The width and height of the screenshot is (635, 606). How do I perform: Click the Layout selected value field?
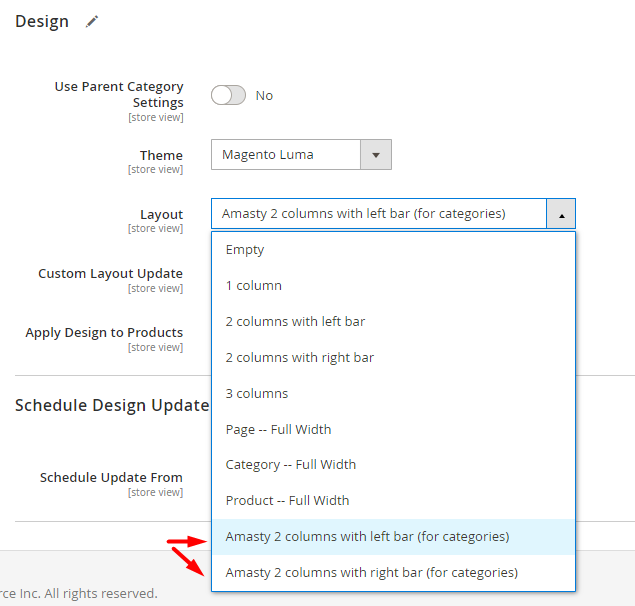point(379,214)
